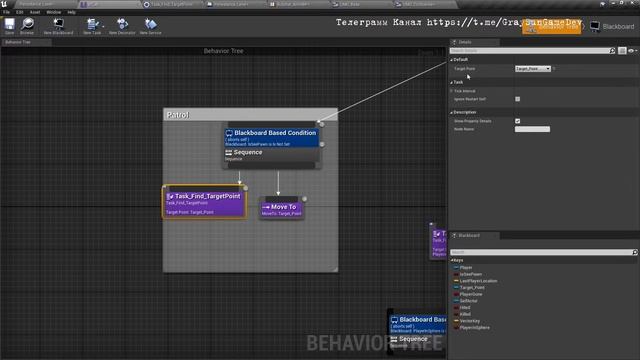Click the New Task toolbar icon

click(x=92, y=26)
